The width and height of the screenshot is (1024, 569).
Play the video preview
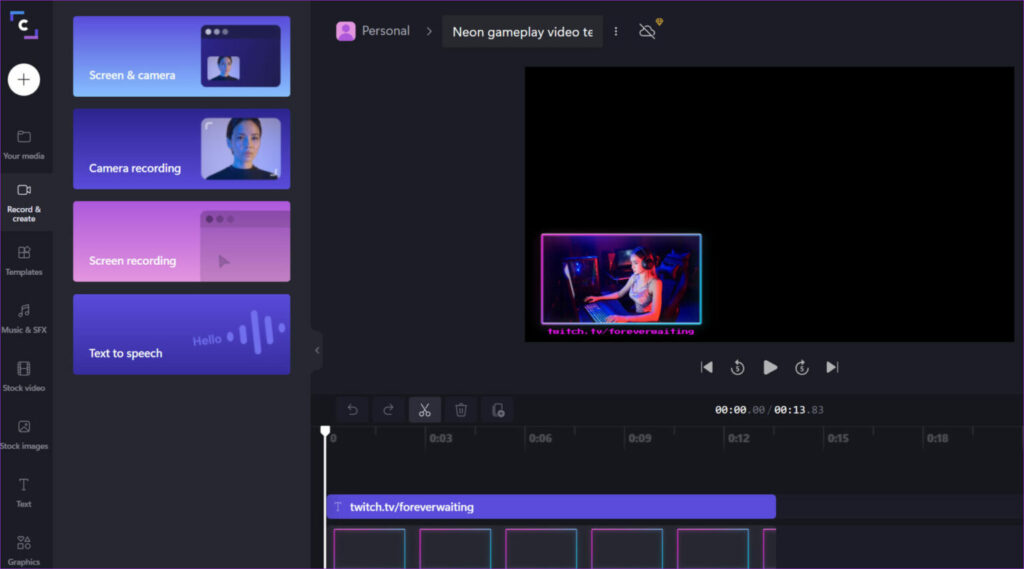click(x=770, y=368)
